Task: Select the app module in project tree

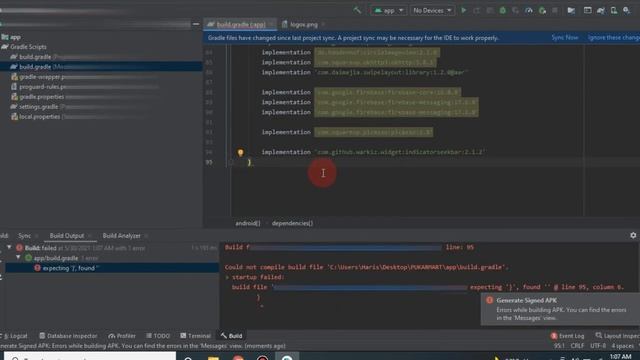Action: [x=11, y=37]
